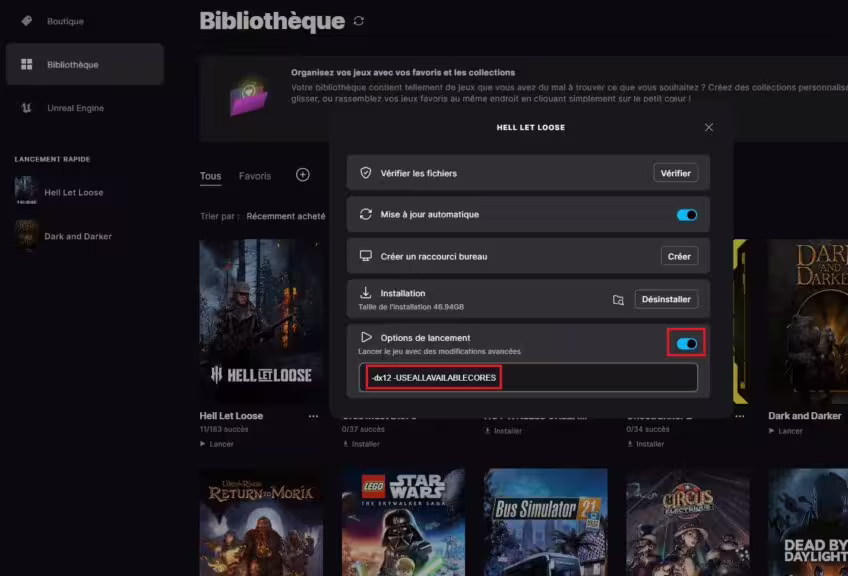Viewport: 848px width, 576px height.
Task: Refresh the library with the reload icon
Action: [359, 21]
